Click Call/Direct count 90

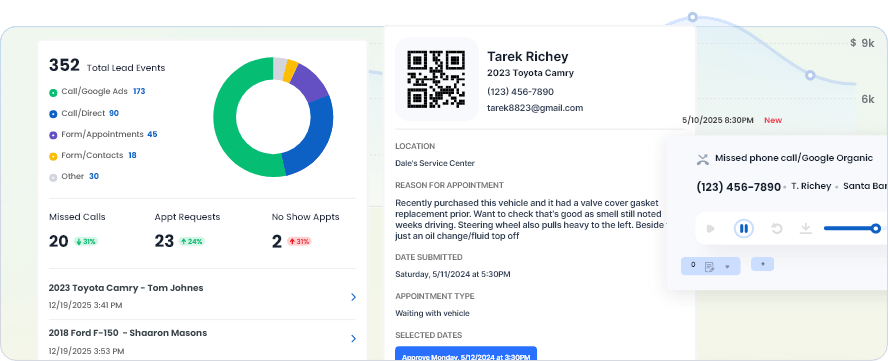[114, 113]
